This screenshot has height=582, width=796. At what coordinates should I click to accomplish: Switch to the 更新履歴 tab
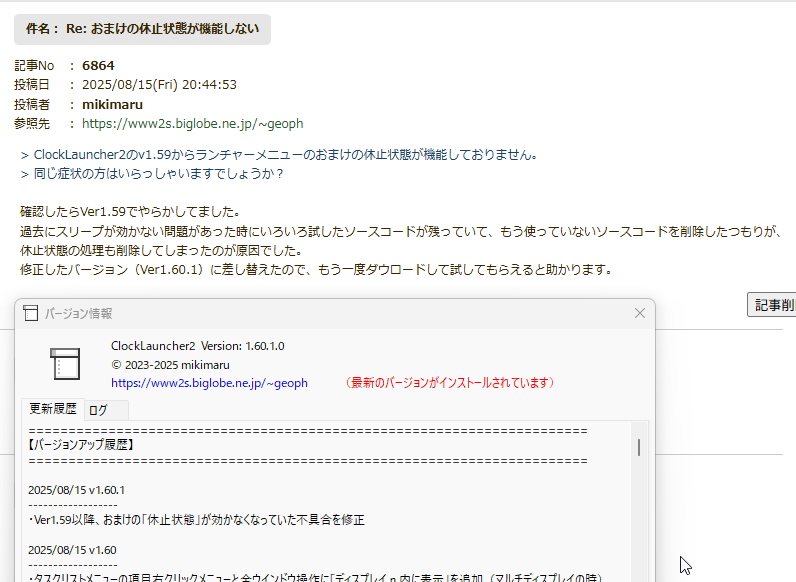pyautogui.click(x=53, y=409)
